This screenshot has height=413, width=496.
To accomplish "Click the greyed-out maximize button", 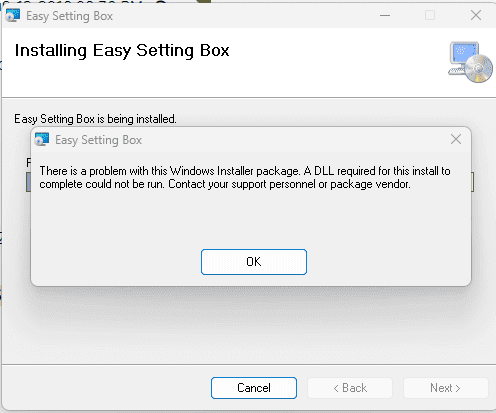I will tap(430, 15).
